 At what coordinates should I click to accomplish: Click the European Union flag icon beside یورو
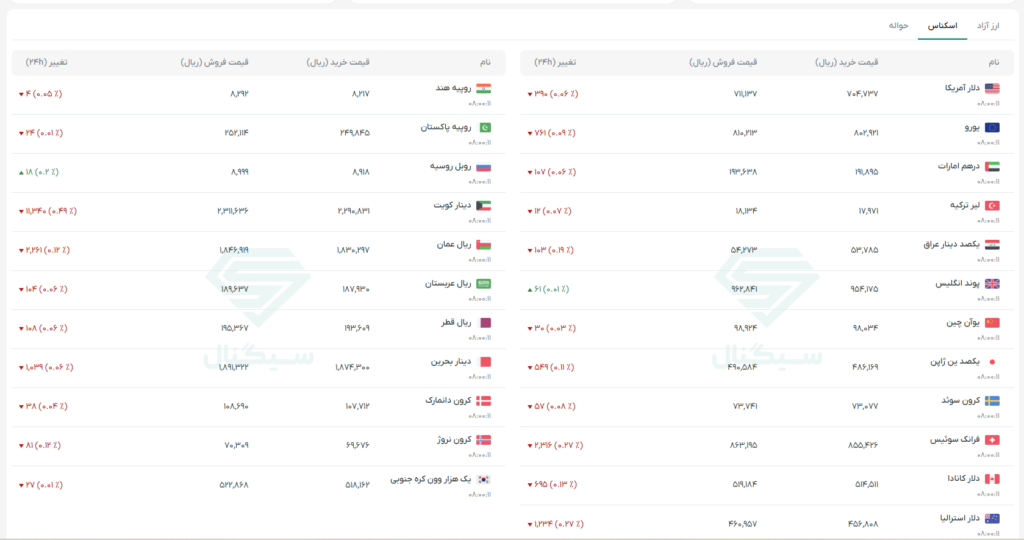(992, 127)
